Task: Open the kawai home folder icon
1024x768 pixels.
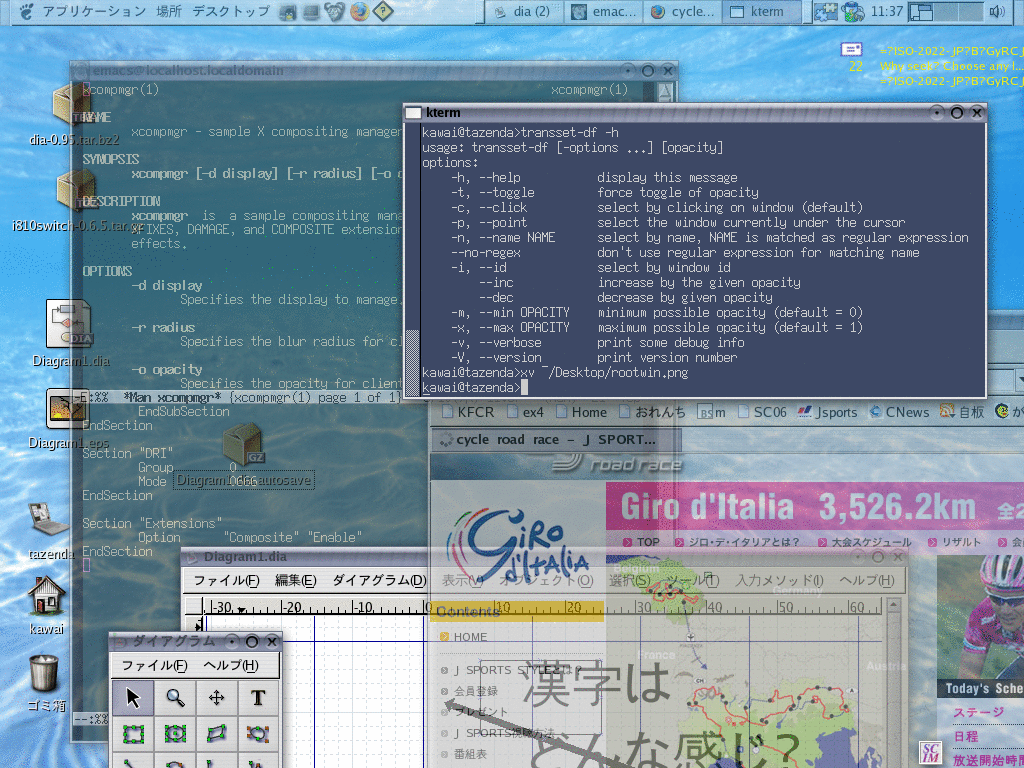Action: 46,596
